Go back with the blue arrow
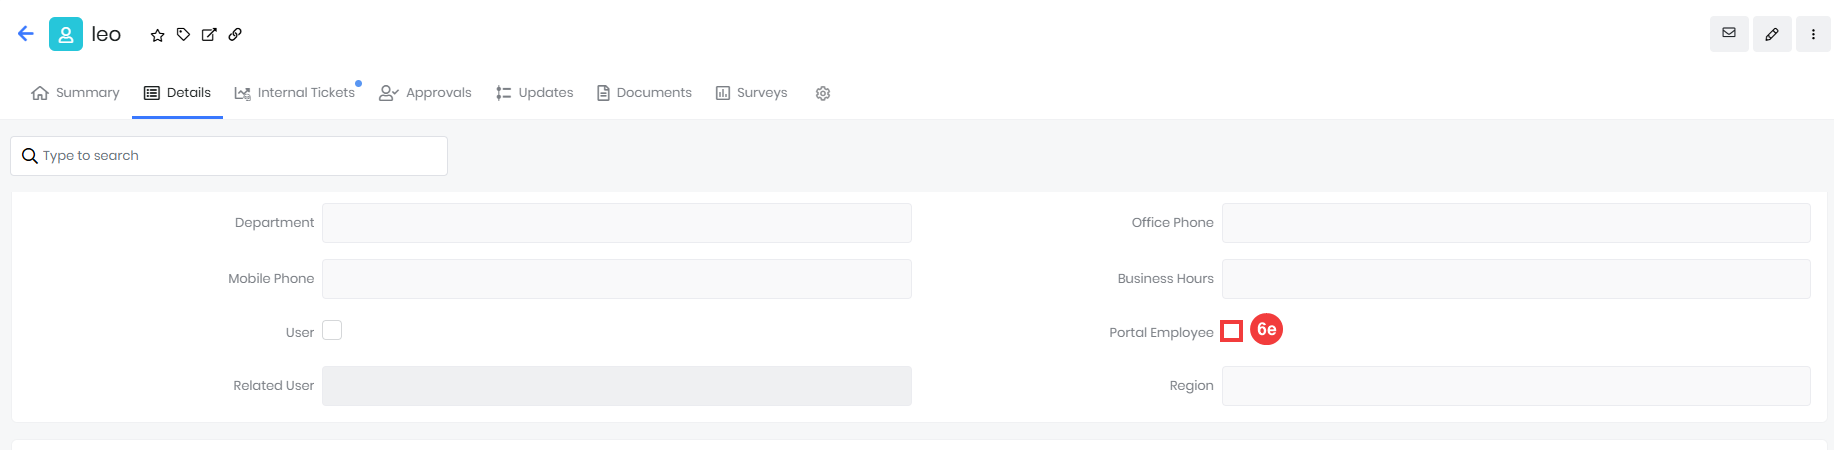1834x450 pixels. [x=26, y=34]
